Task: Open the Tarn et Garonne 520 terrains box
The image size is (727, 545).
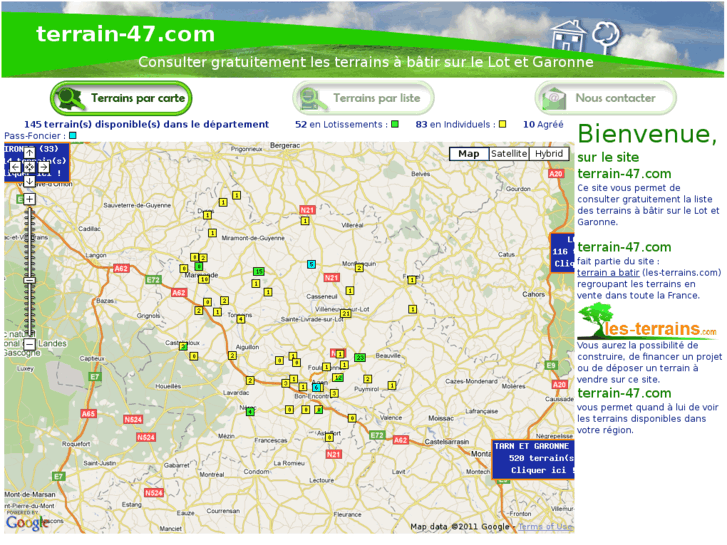Action: pos(533,459)
